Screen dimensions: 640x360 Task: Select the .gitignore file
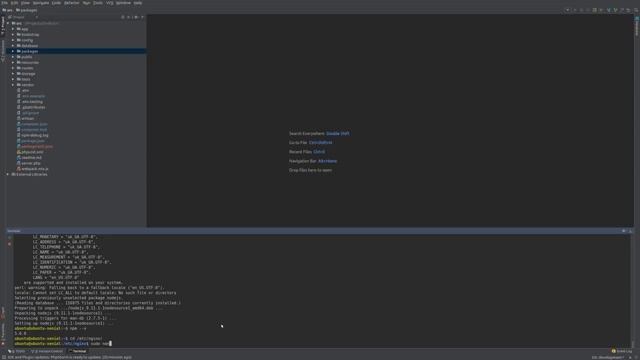tap(30, 113)
